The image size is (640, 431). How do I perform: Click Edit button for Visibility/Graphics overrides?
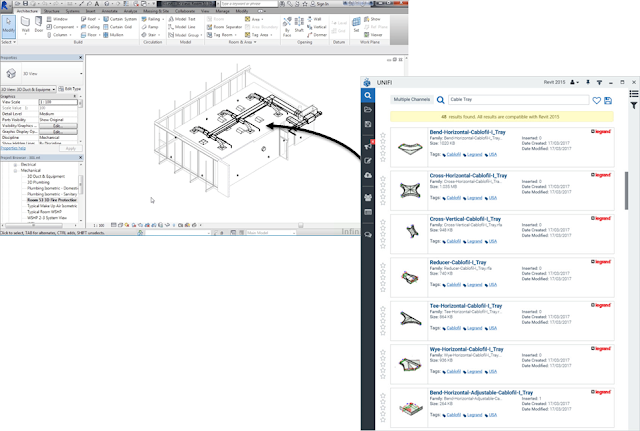pyautogui.click(x=58, y=126)
